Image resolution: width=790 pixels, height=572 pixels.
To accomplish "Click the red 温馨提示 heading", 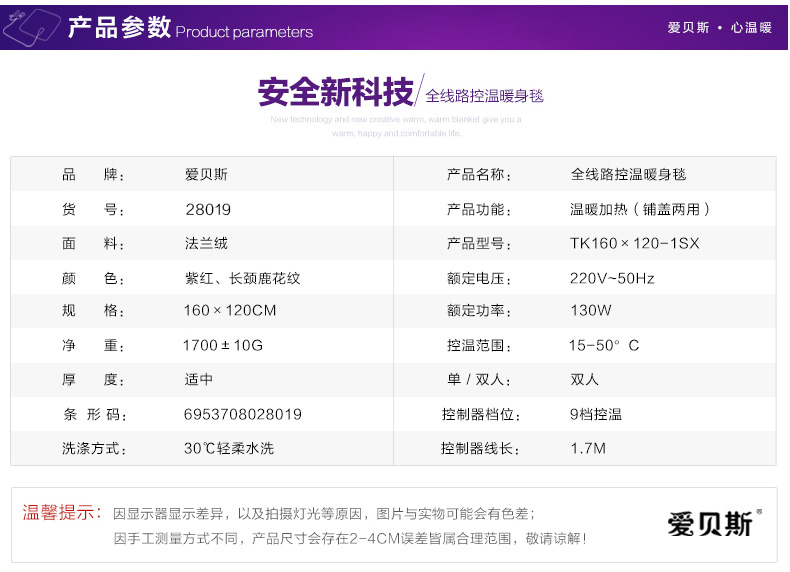I will pyautogui.click(x=62, y=513).
